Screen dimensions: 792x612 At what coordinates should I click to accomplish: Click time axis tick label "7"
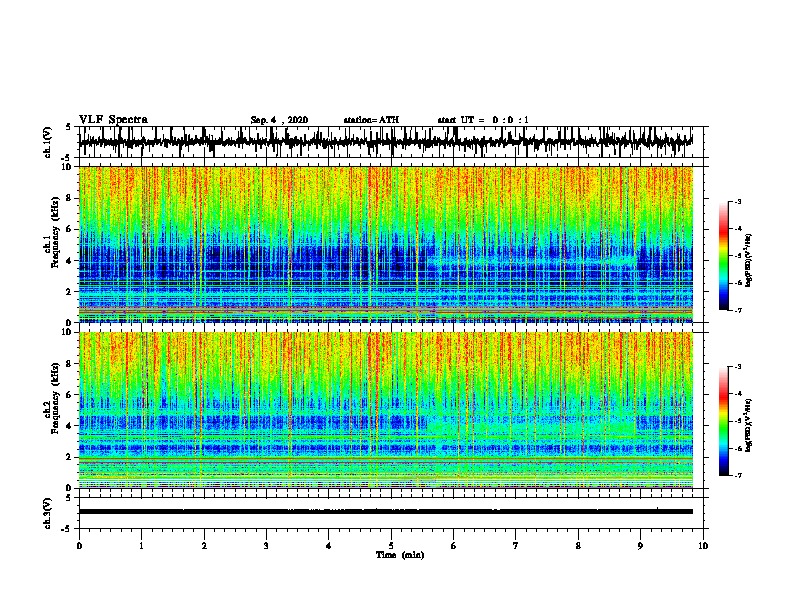[x=516, y=546]
